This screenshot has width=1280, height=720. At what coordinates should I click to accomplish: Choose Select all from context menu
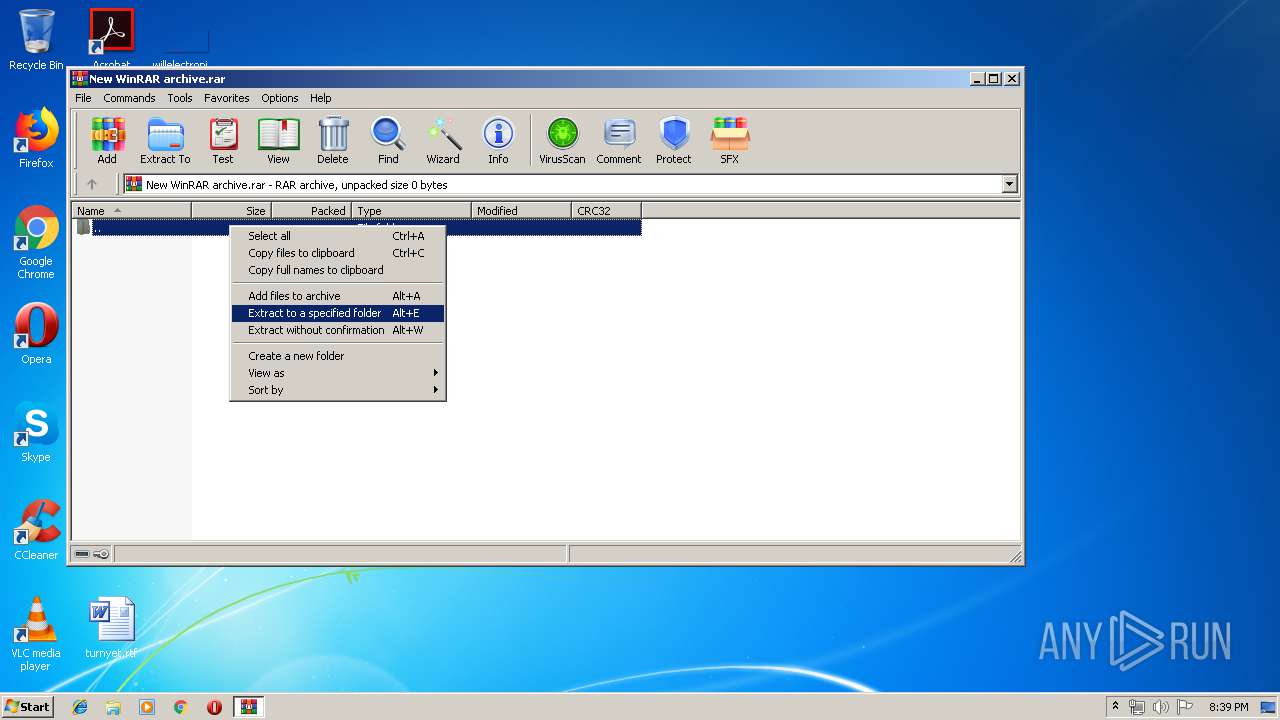(x=338, y=236)
